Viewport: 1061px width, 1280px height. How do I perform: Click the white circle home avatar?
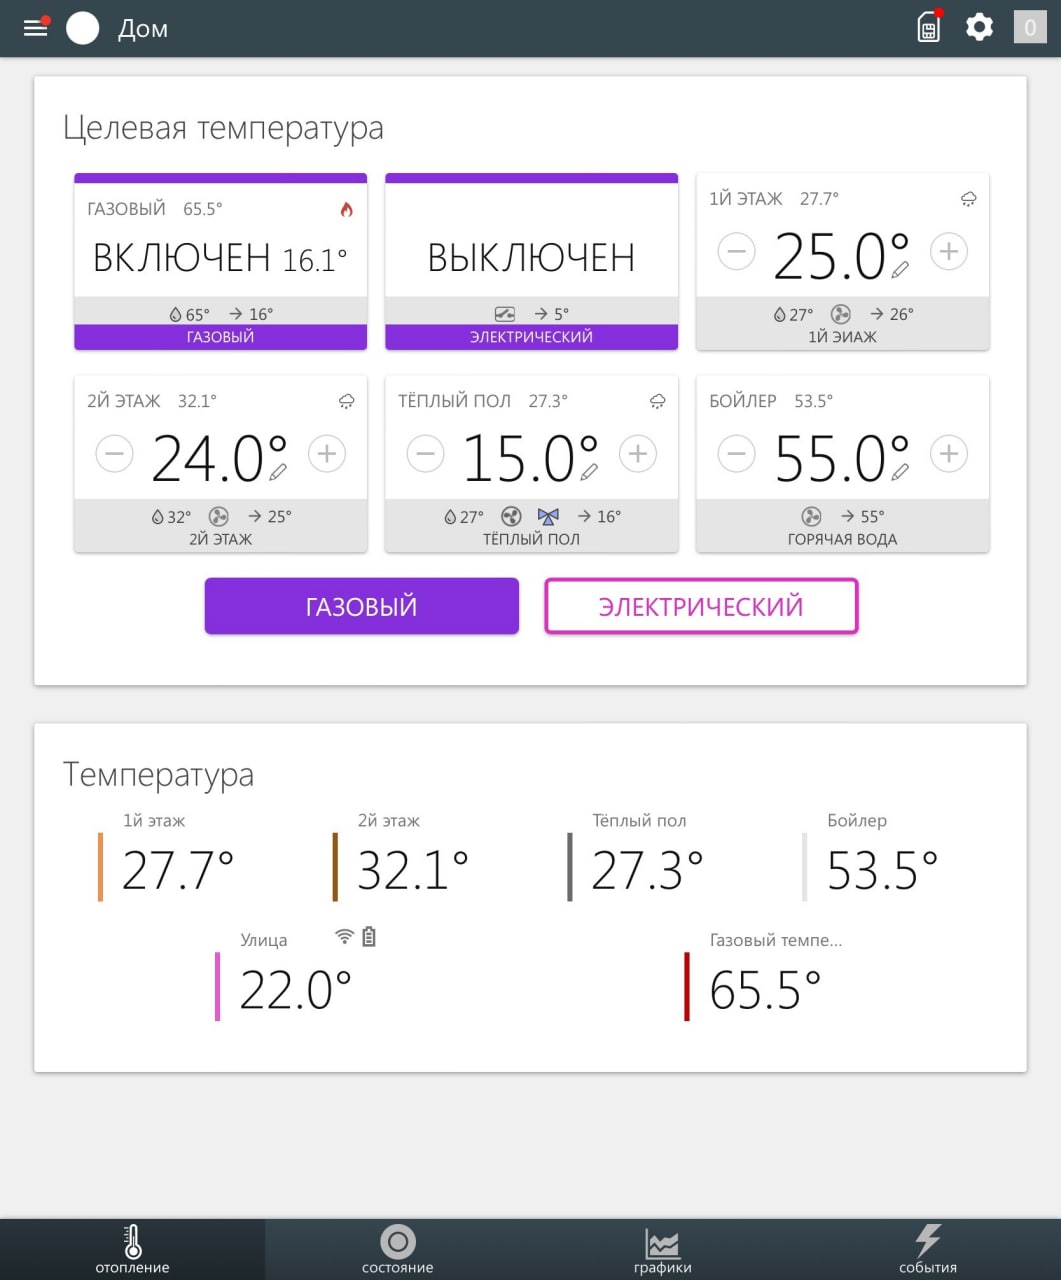tap(83, 28)
